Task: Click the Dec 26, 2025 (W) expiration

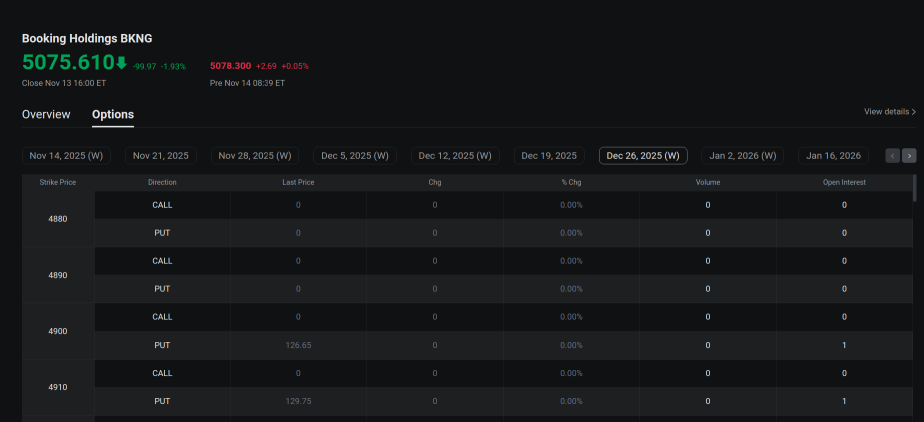Action: [x=643, y=156]
